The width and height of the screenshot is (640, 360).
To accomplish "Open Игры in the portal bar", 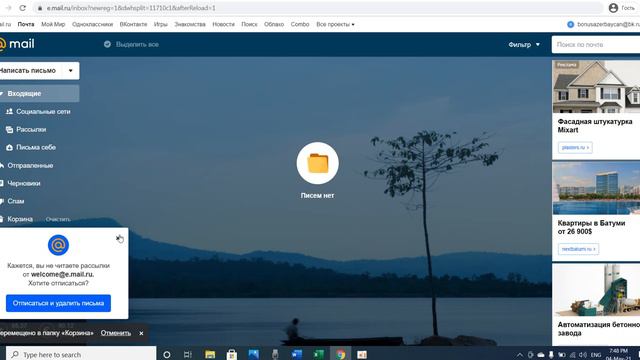I will tap(161, 24).
